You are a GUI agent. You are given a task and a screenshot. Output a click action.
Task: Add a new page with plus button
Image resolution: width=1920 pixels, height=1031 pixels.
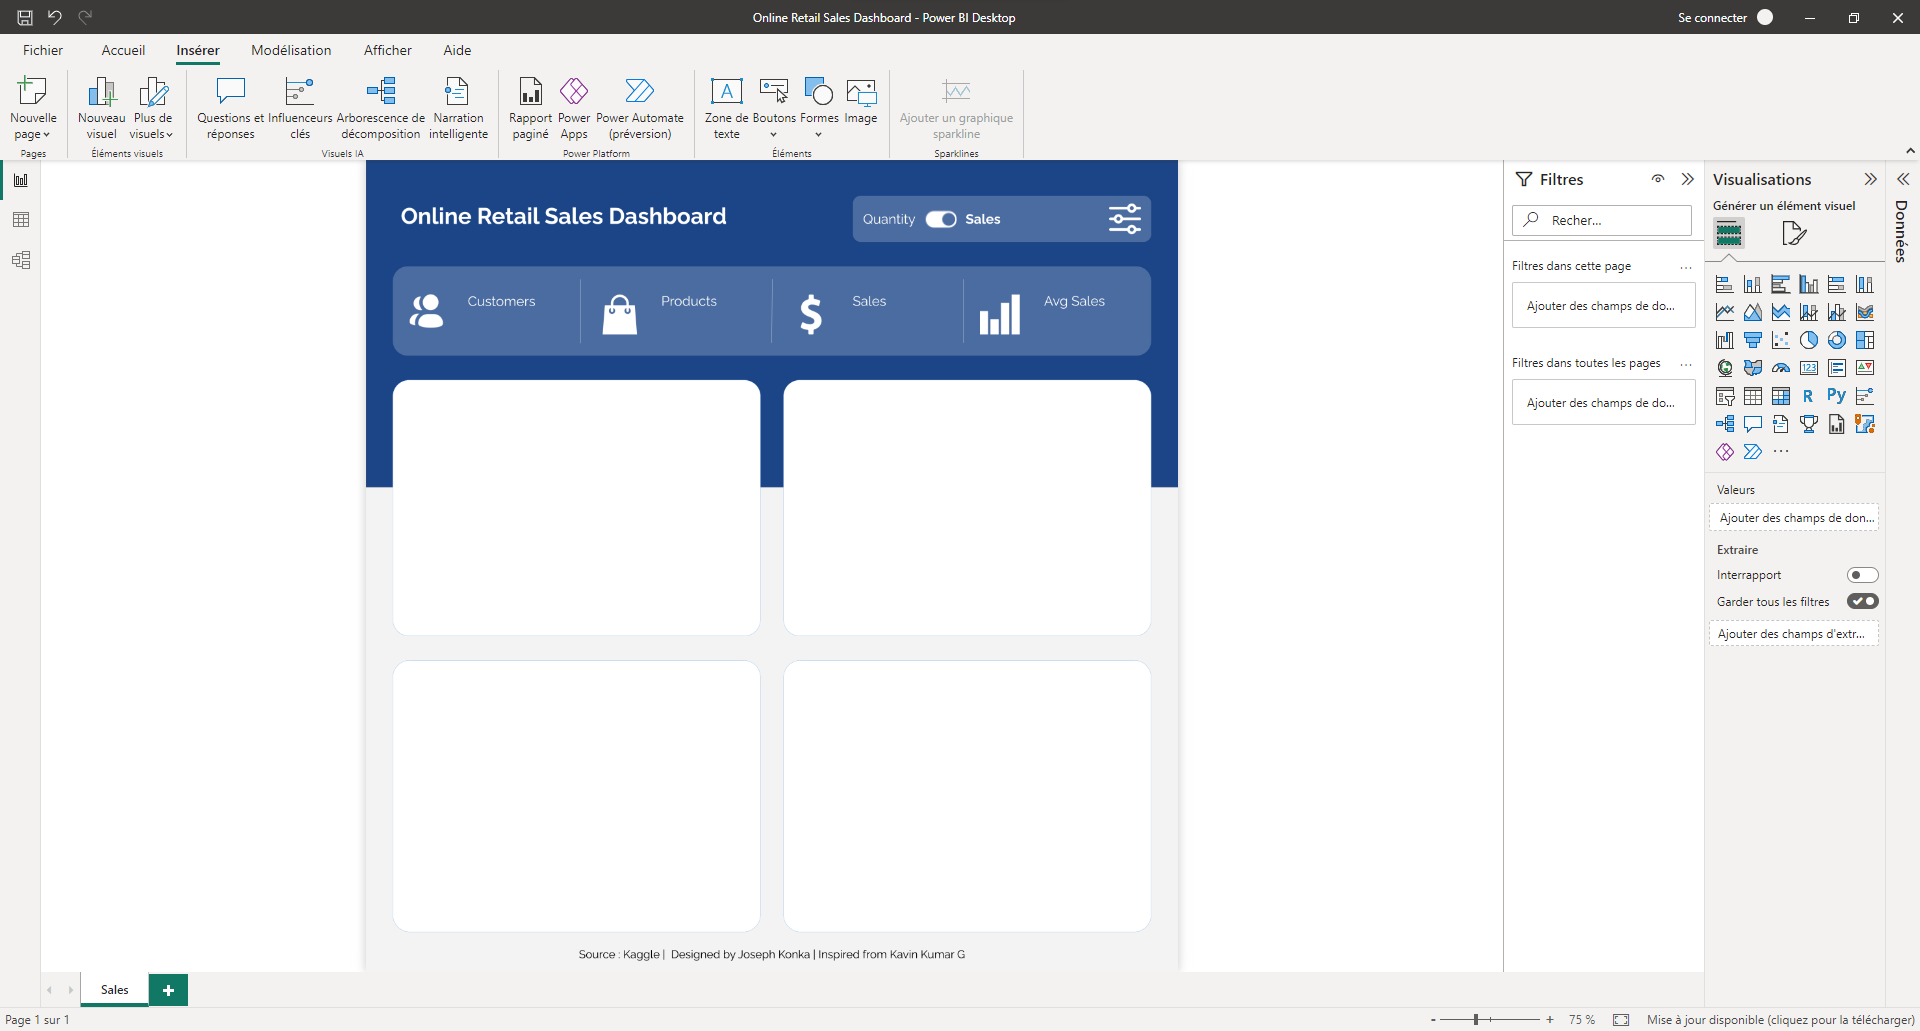point(168,990)
